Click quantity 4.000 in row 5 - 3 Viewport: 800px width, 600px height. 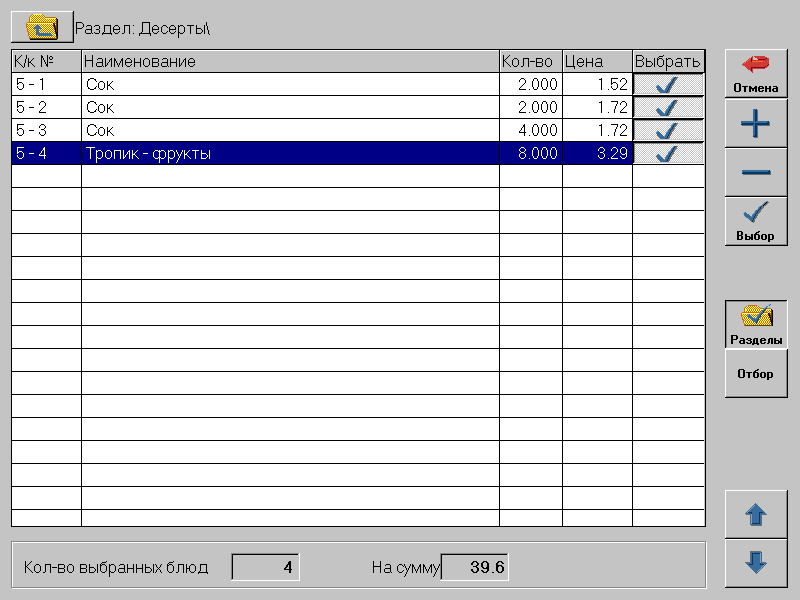[x=531, y=130]
